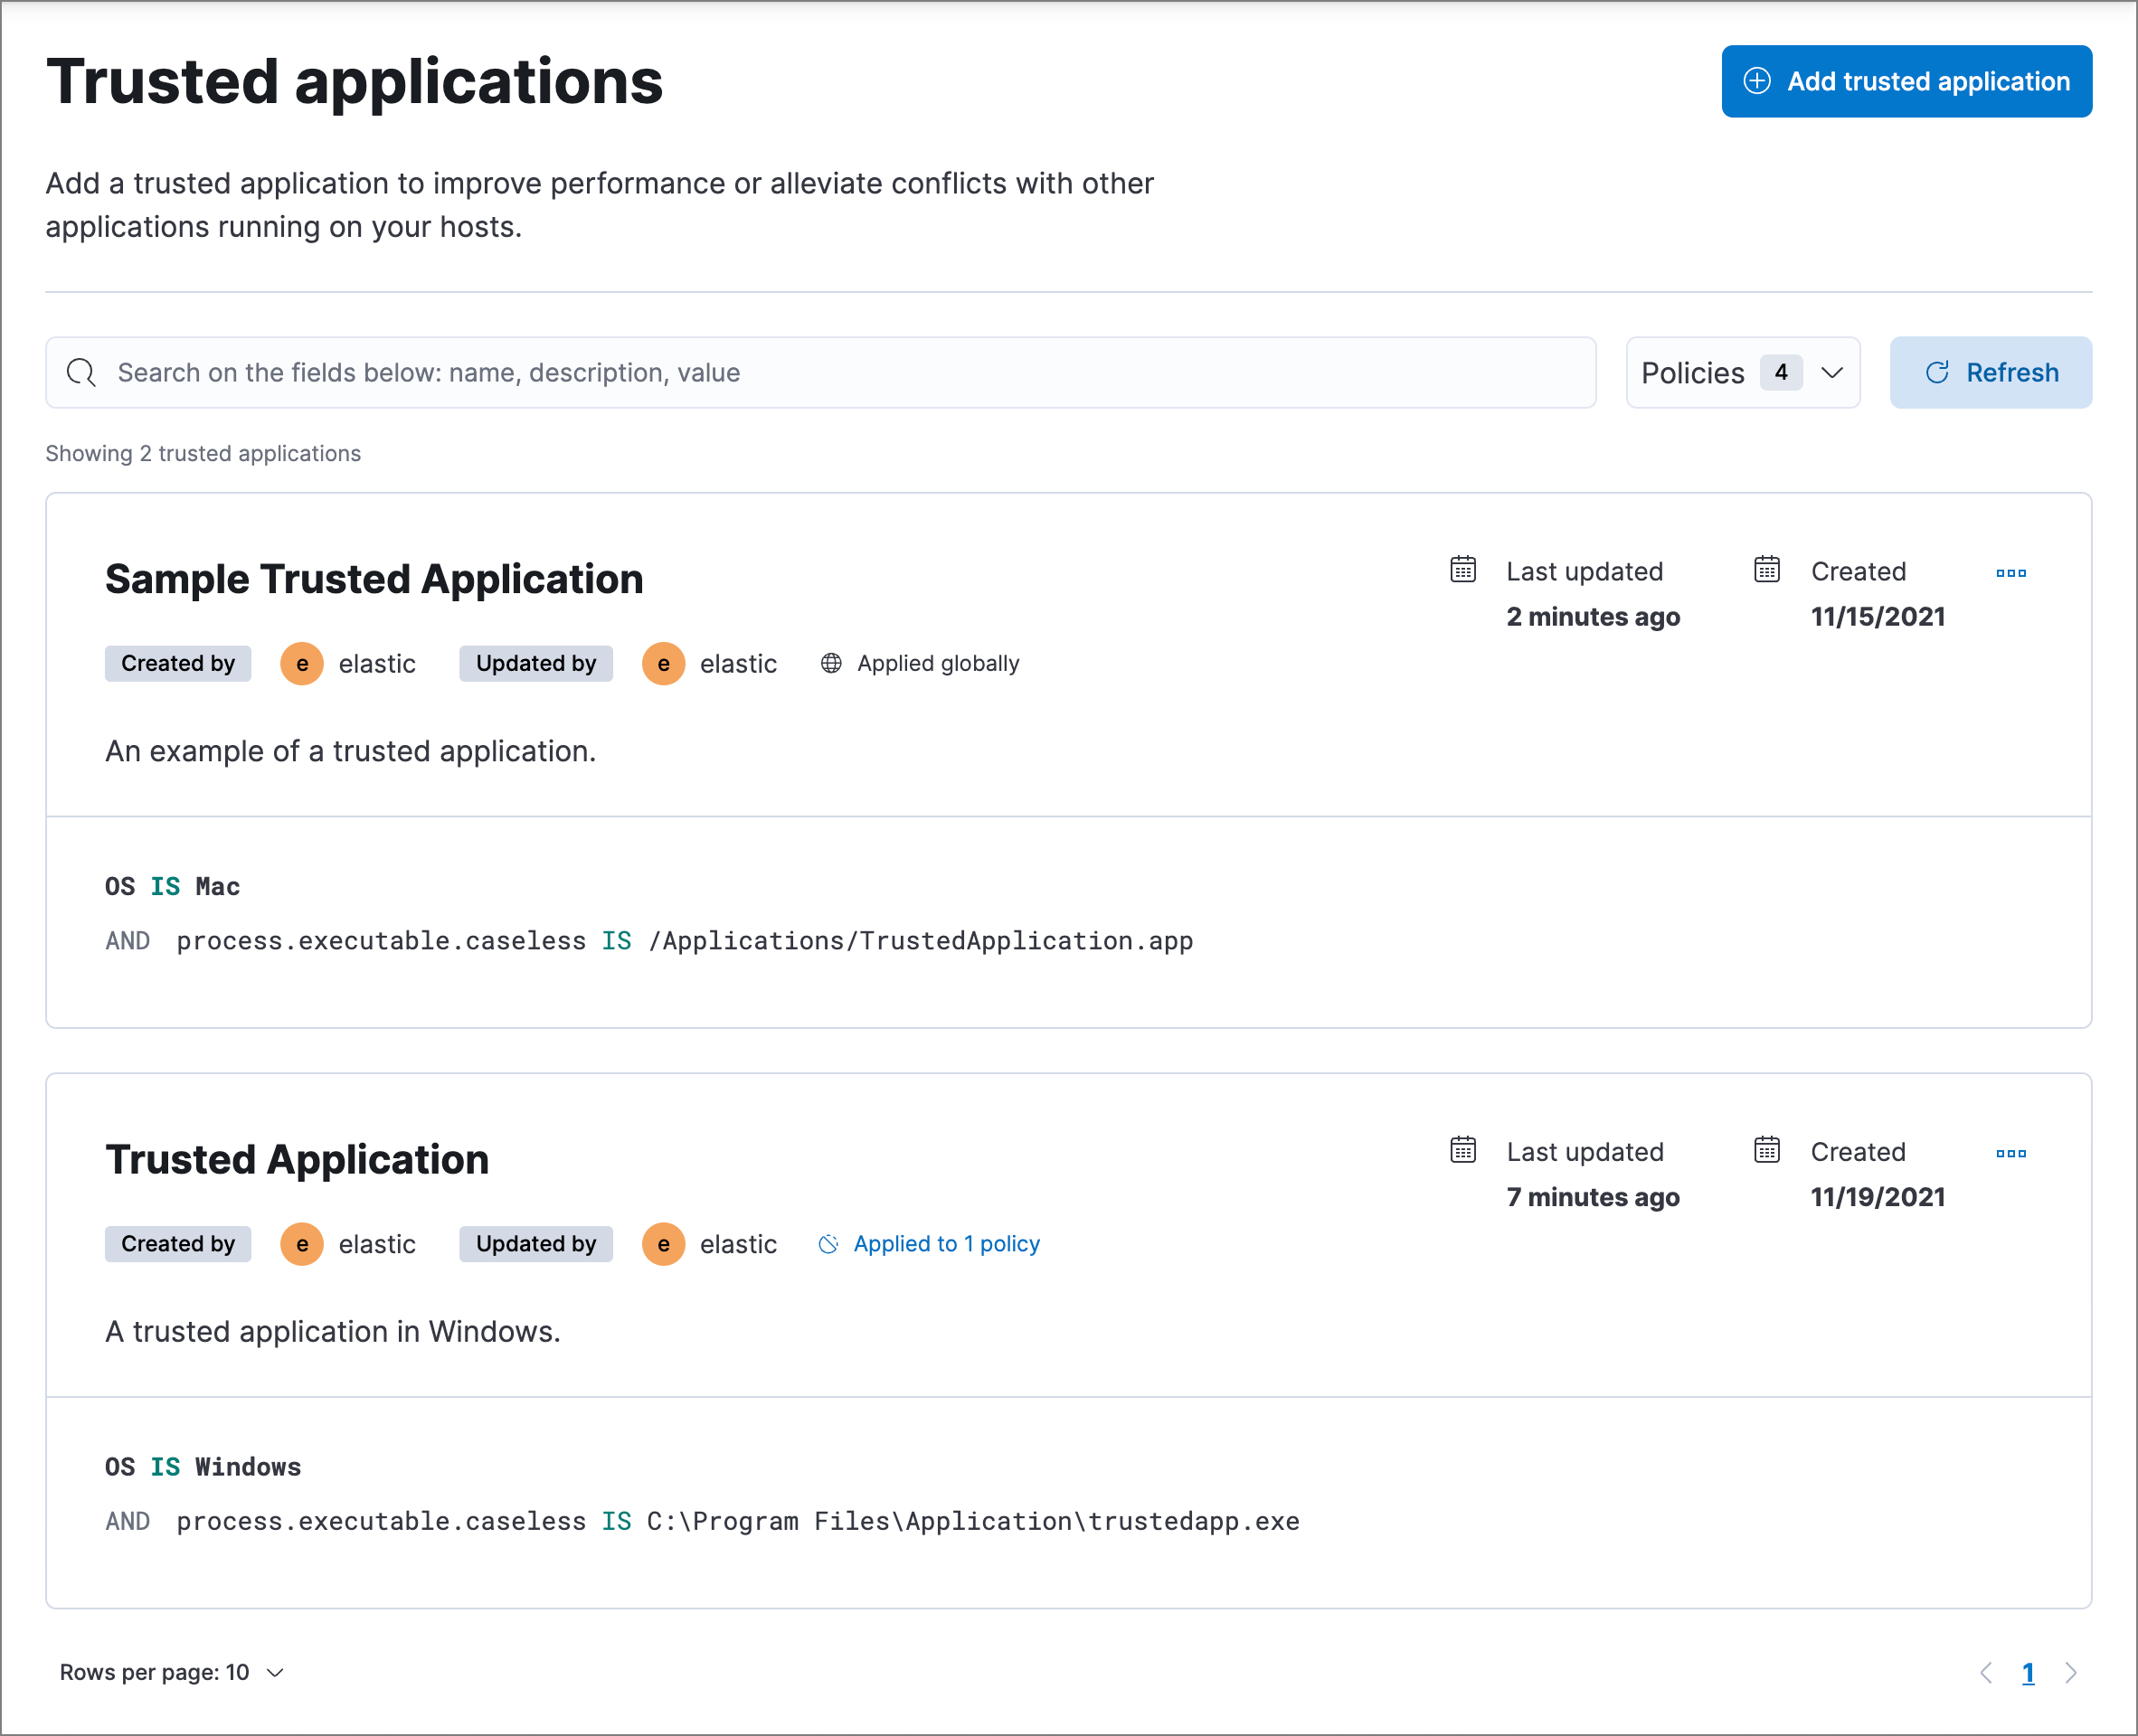The width and height of the screenshot is (2138, 1736).
Task: Select page 1 in pagination
Action: [x=2028, y=1672]
